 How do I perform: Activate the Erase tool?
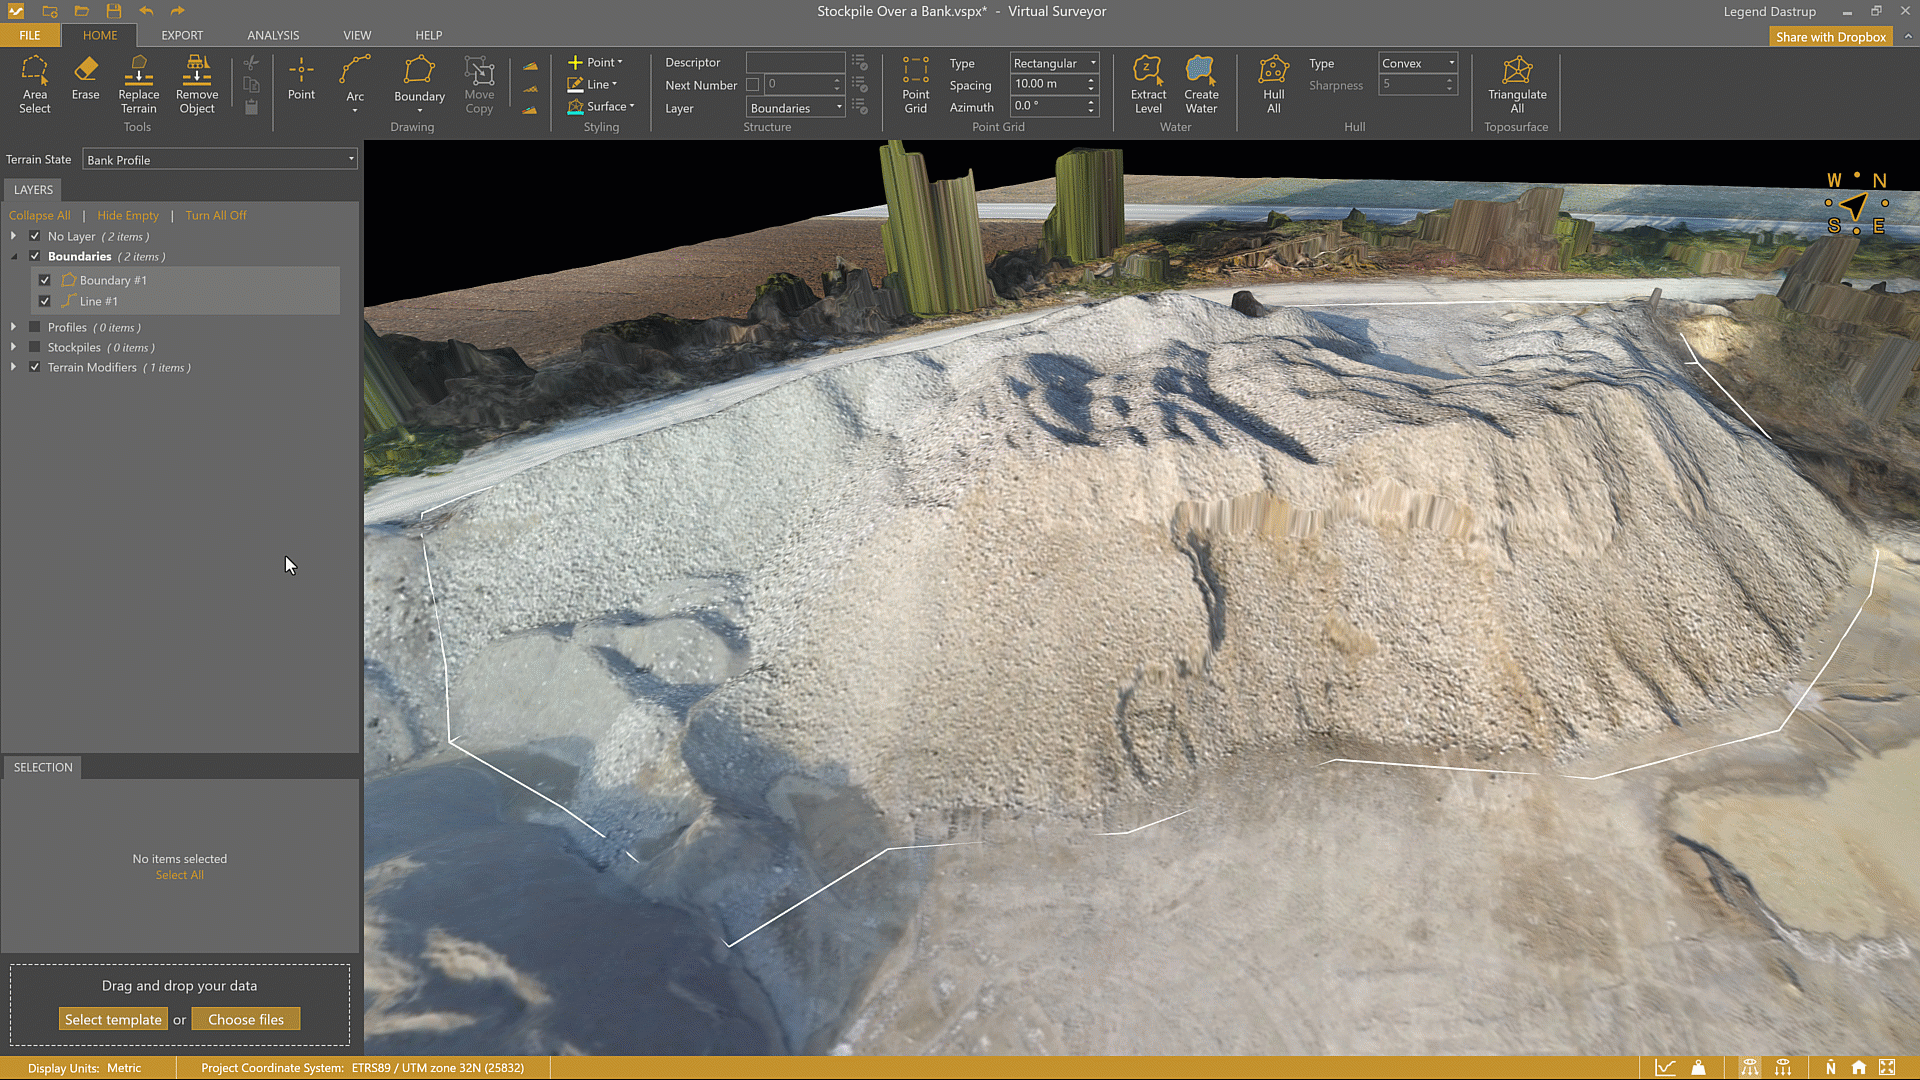click(x=85, y=79)
